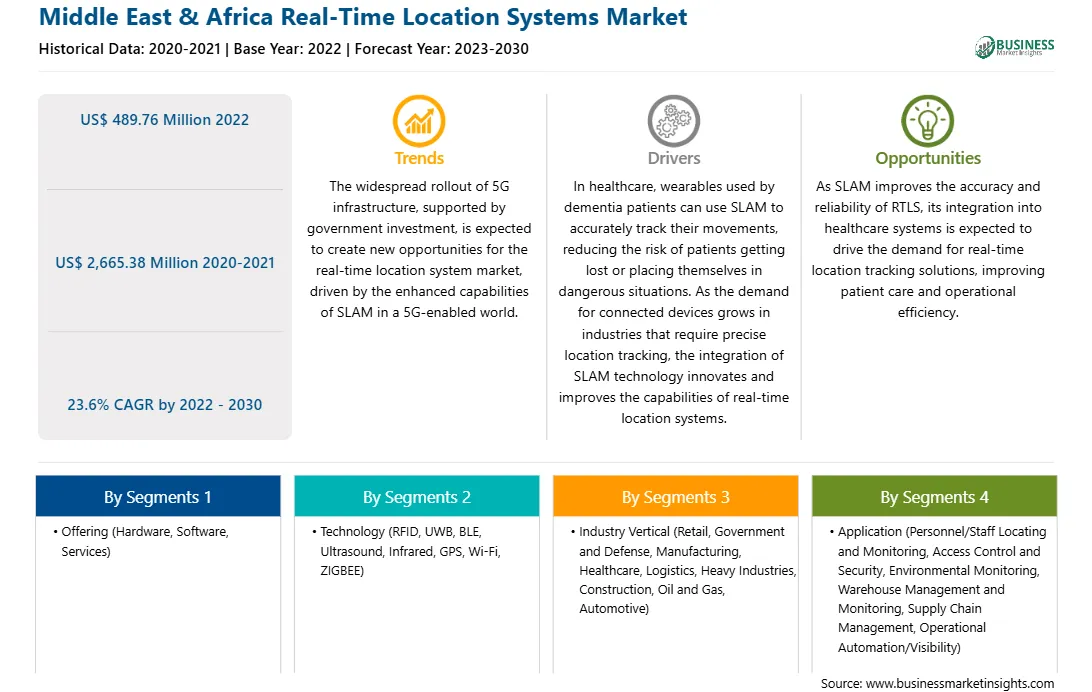Select the By Segments 1 header
The width and height of the screenshot is (1092, 692).
tap(158, 496)
